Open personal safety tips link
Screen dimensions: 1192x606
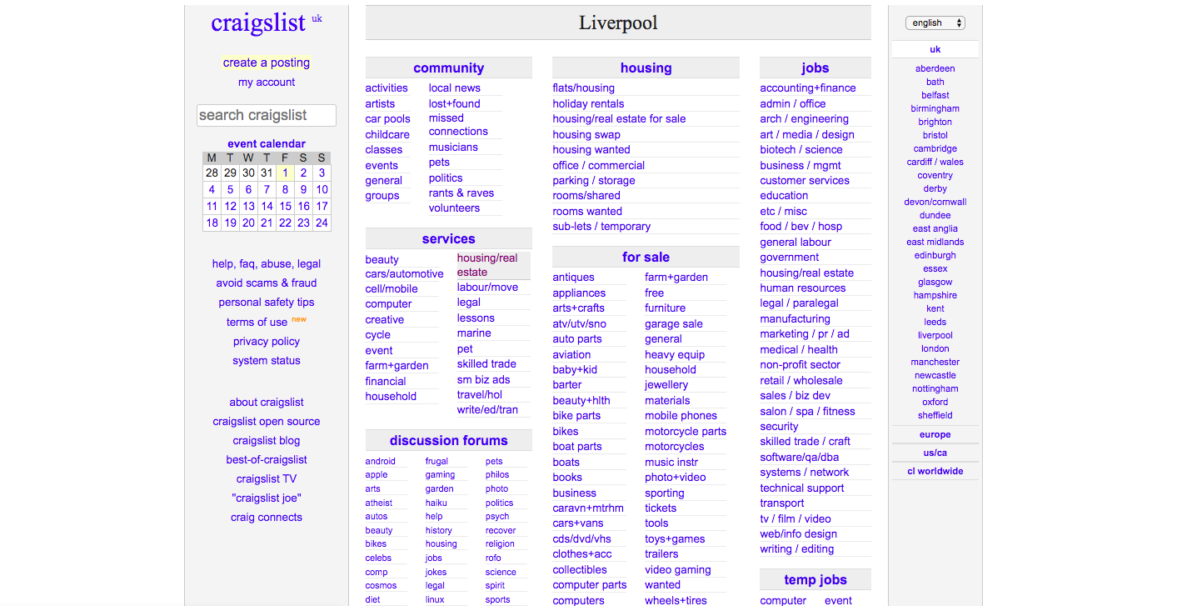pyautogui.click(x=266, y=302)
